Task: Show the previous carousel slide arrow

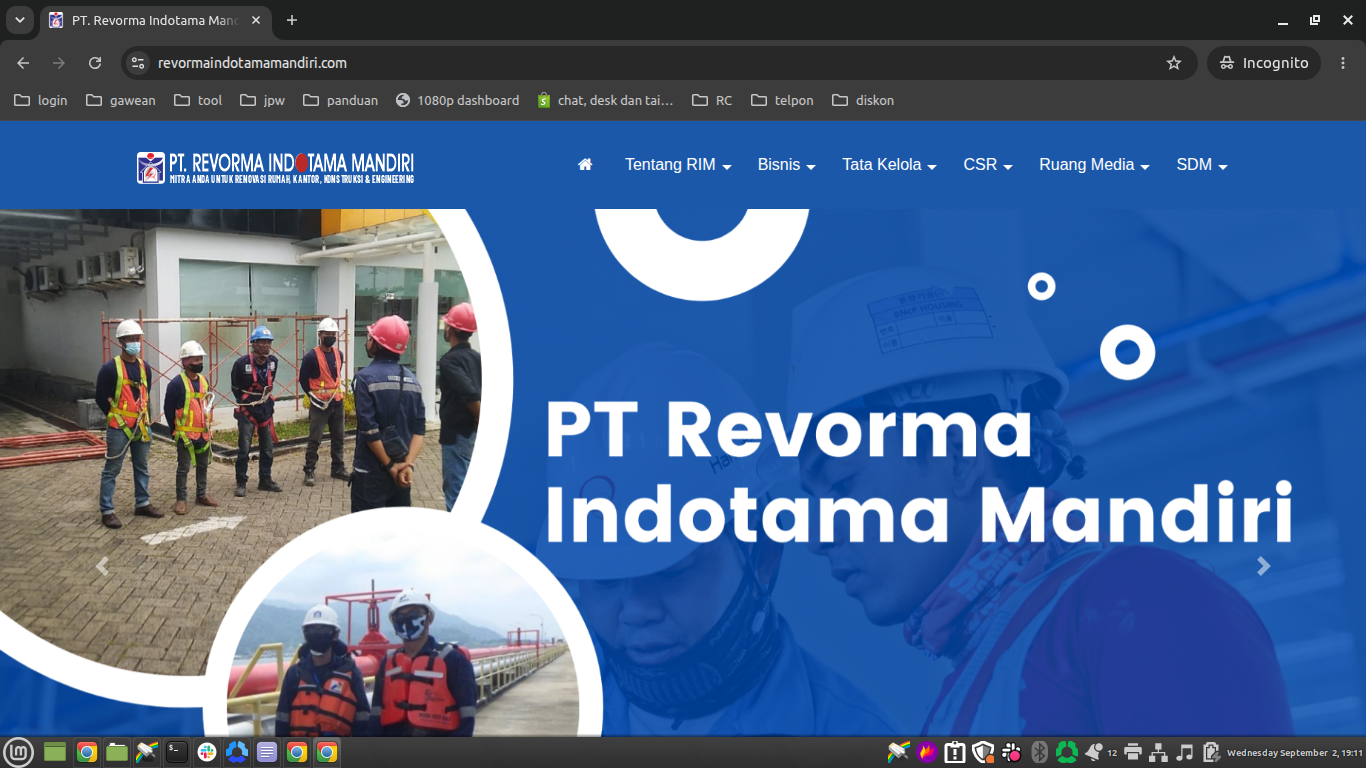Action: 102,566
